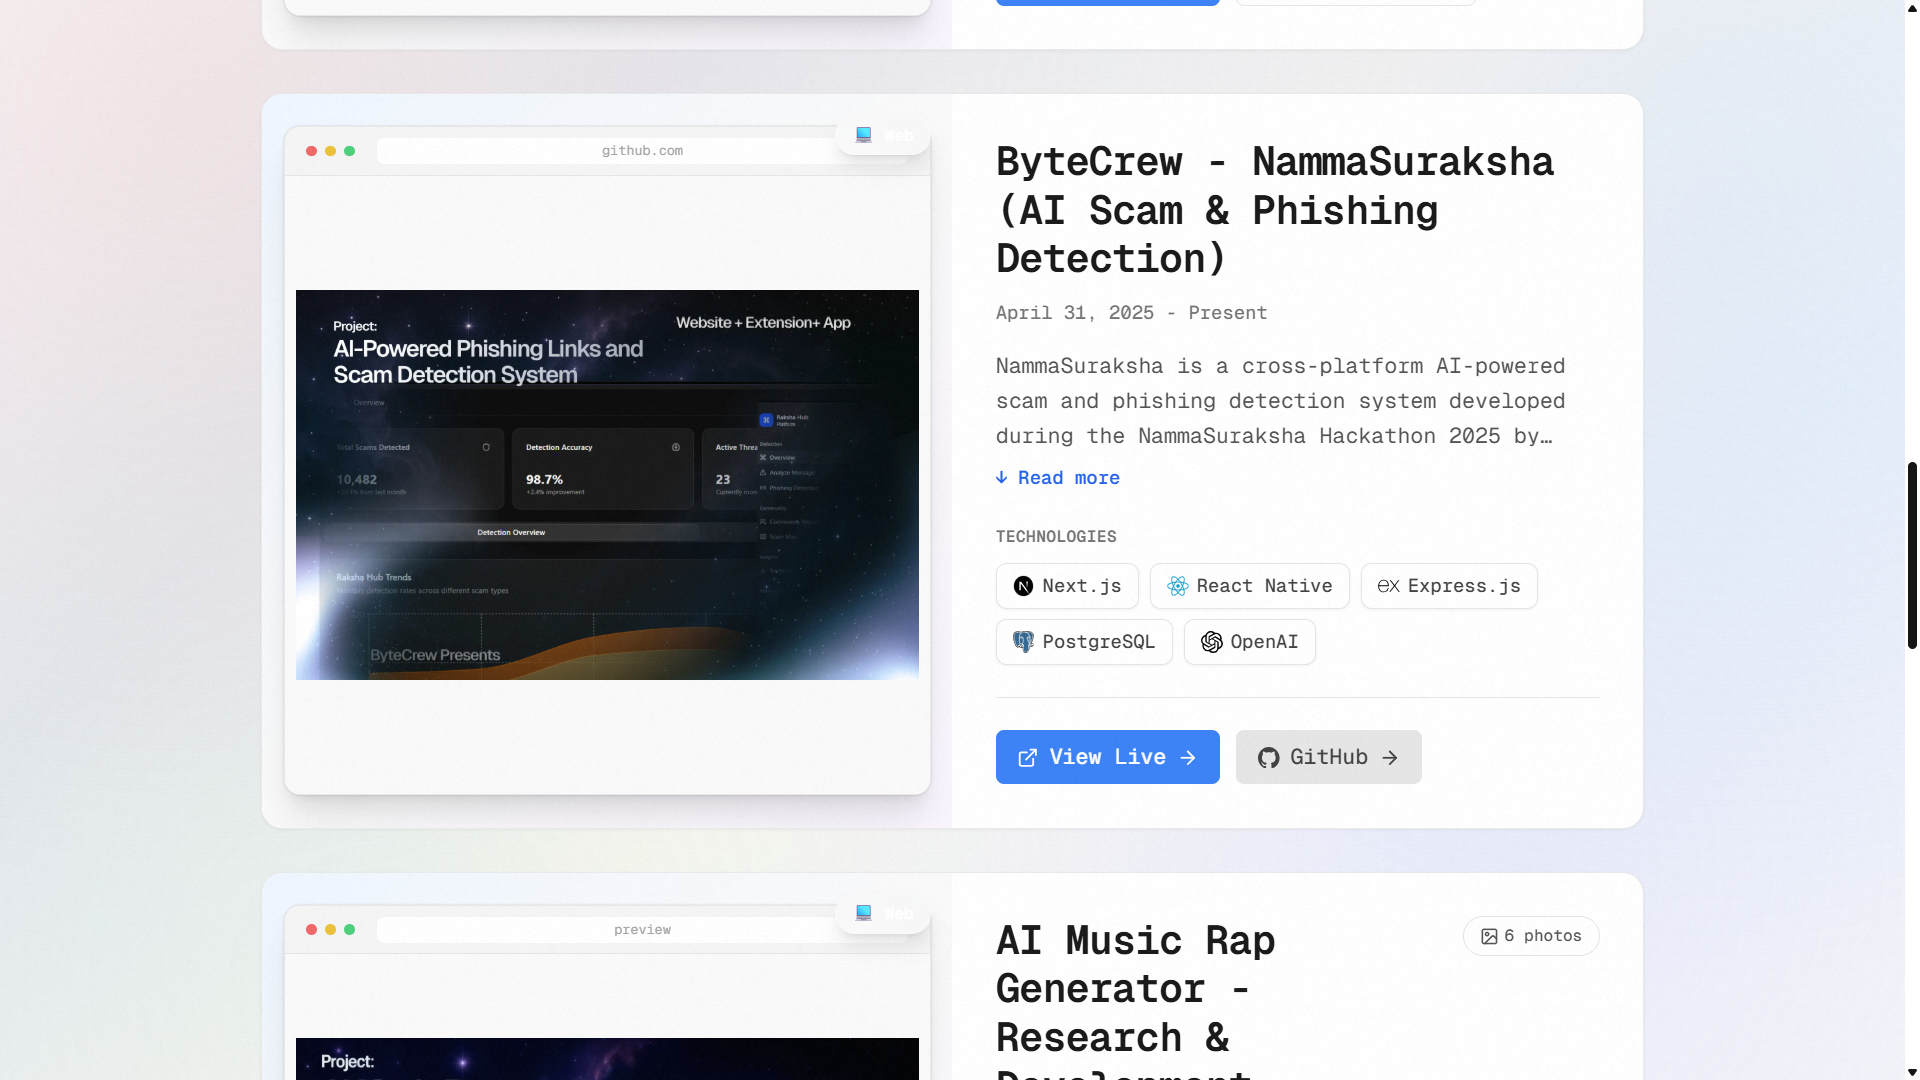Click the Express.js logo icon
Image resolution: width=1920 pixels, height=1080 pixels.
pos(1388,586)
